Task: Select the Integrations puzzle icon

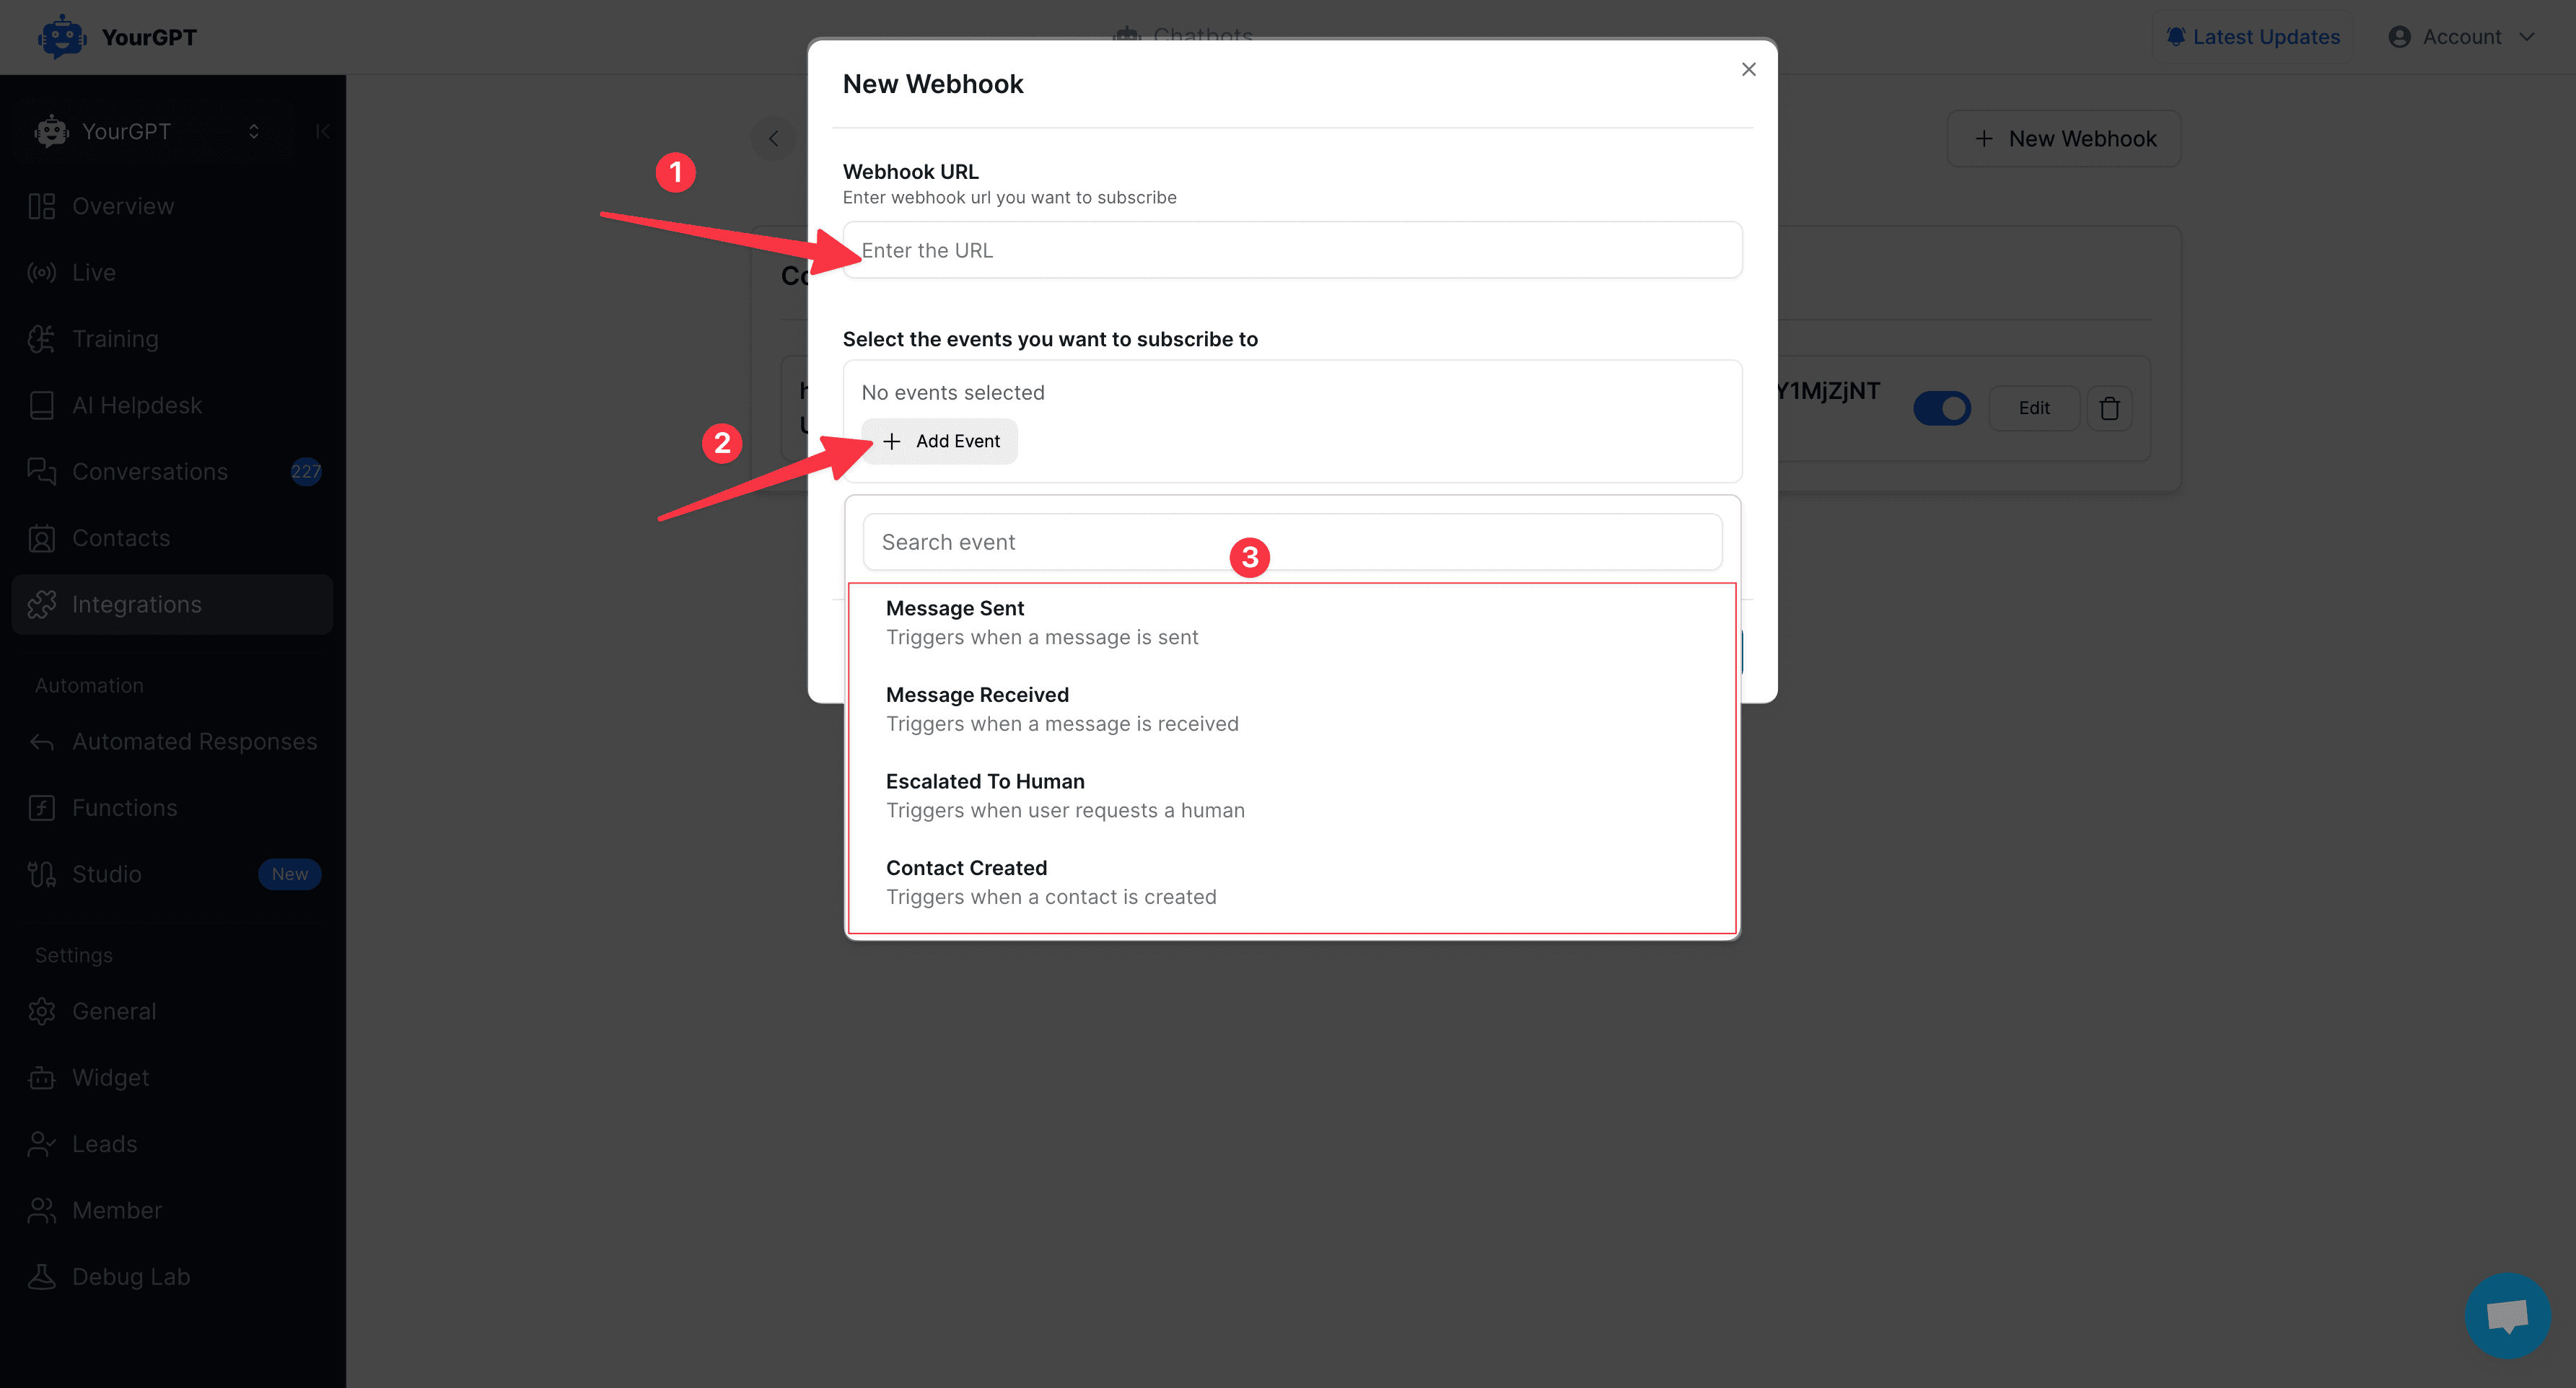Action: 41,604
